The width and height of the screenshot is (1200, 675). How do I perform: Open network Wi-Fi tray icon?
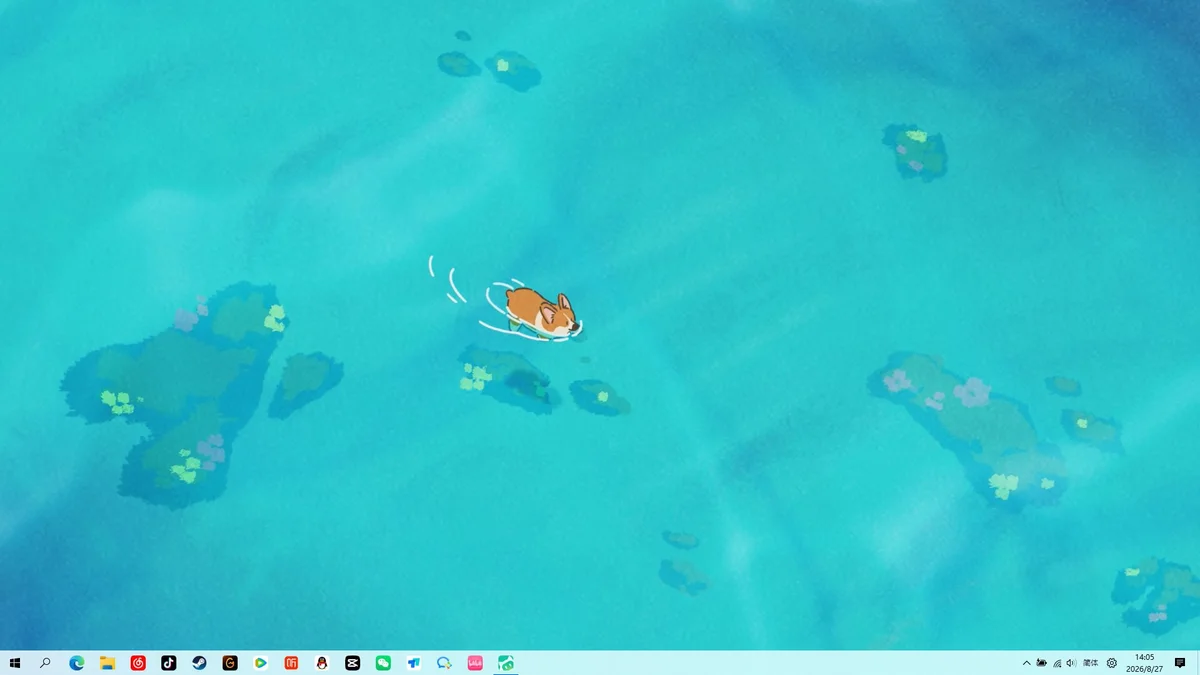1057,663
